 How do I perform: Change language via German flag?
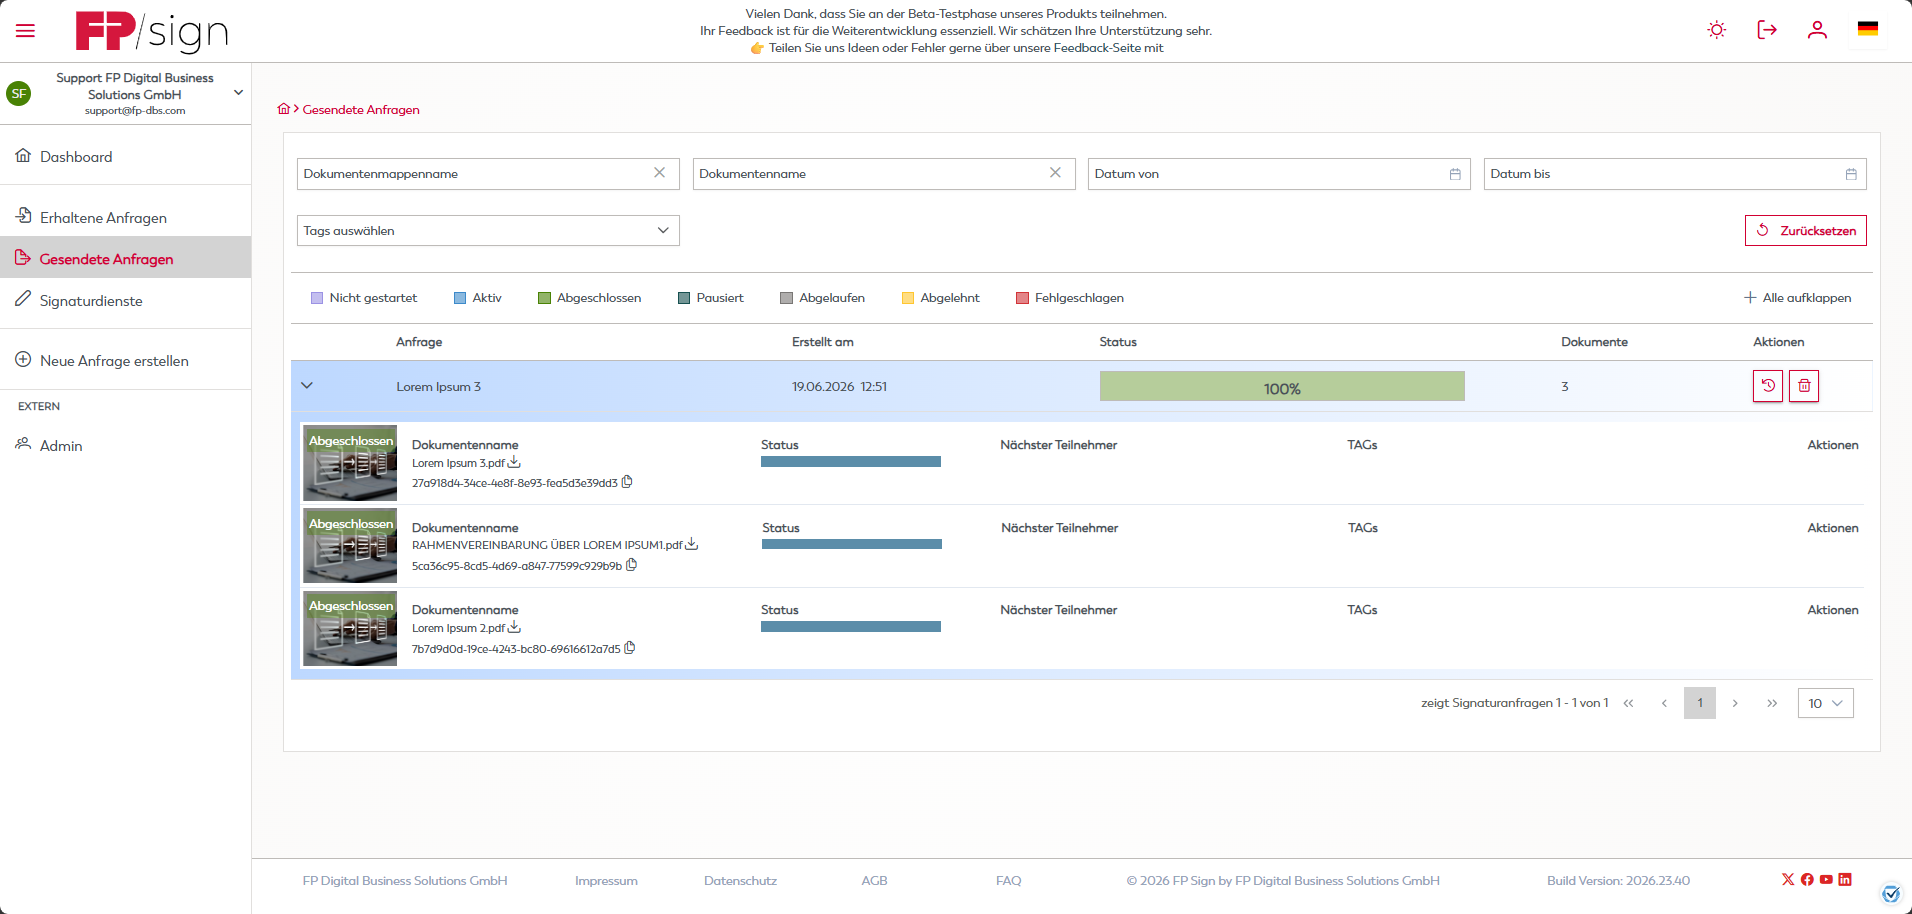pos(1868,29)
